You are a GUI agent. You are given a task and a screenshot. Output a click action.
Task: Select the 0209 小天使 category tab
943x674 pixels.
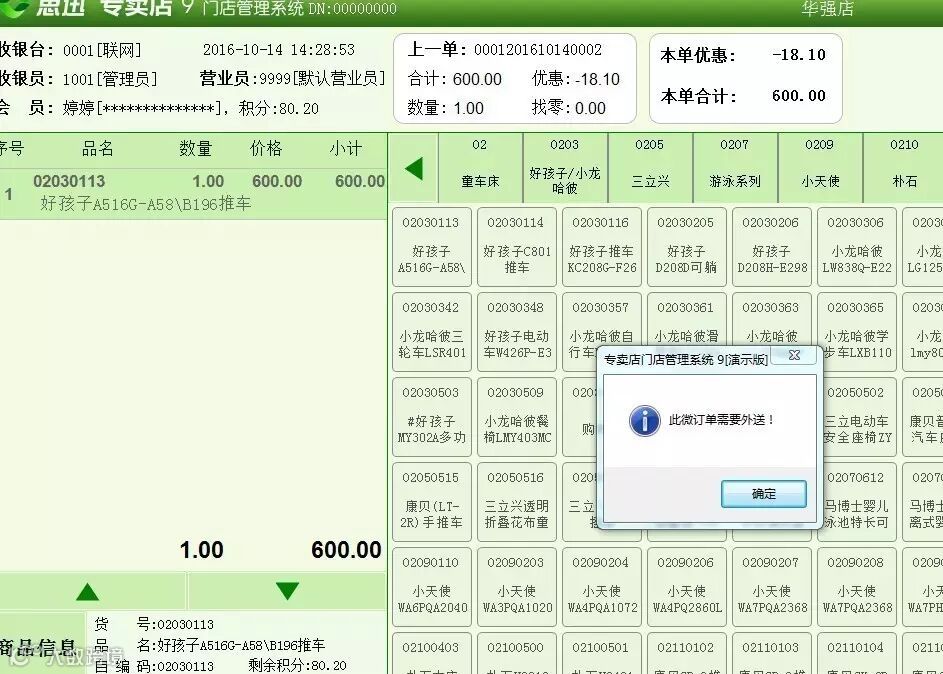820,168
